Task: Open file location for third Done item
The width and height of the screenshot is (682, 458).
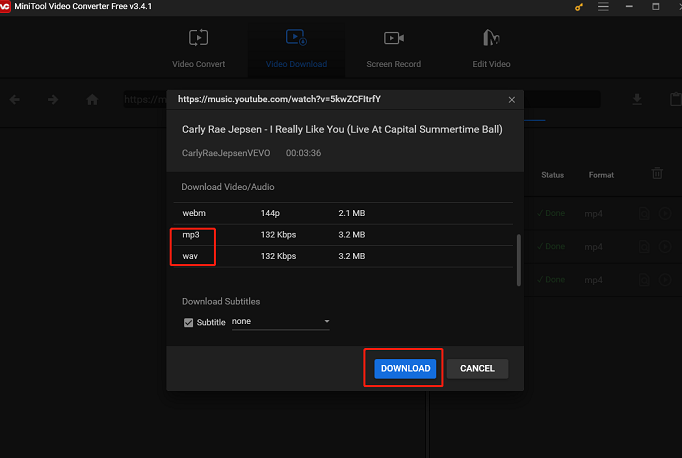Action: (644, 280)
